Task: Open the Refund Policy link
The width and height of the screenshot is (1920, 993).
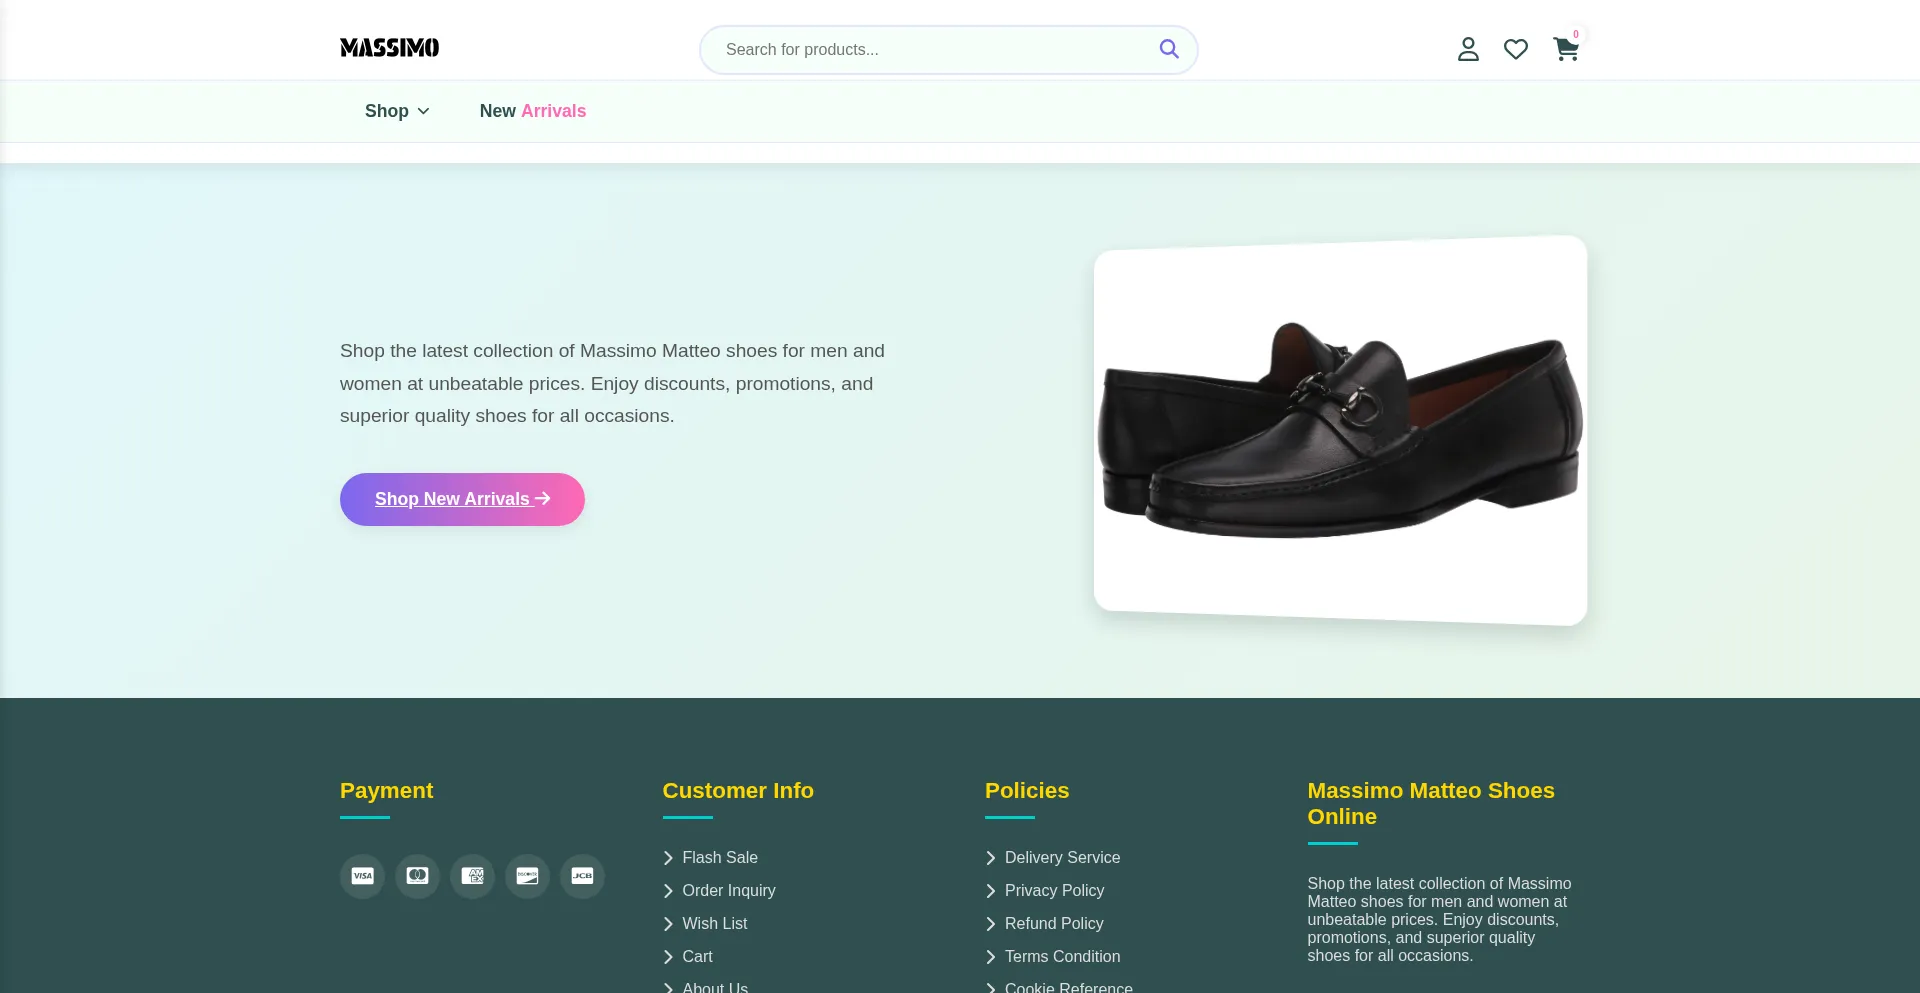Action: pyautogui.click(x=1053, y=923)
